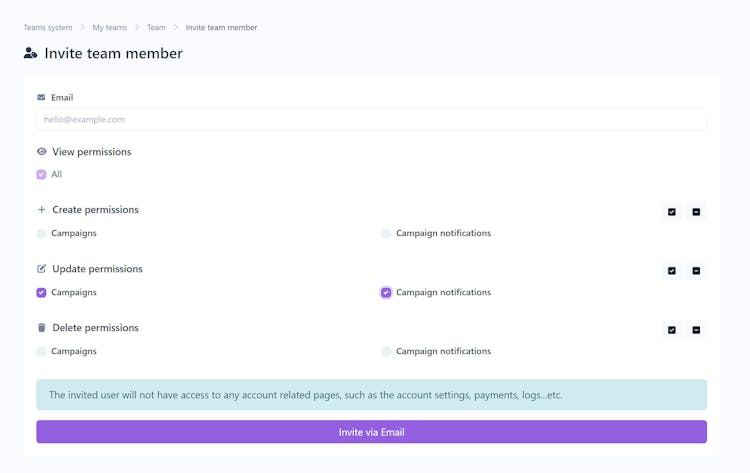Viewport: 750px width, 473px height.
Task: Deselect all Delete permissions minus icon
Action: coord(696,330)
